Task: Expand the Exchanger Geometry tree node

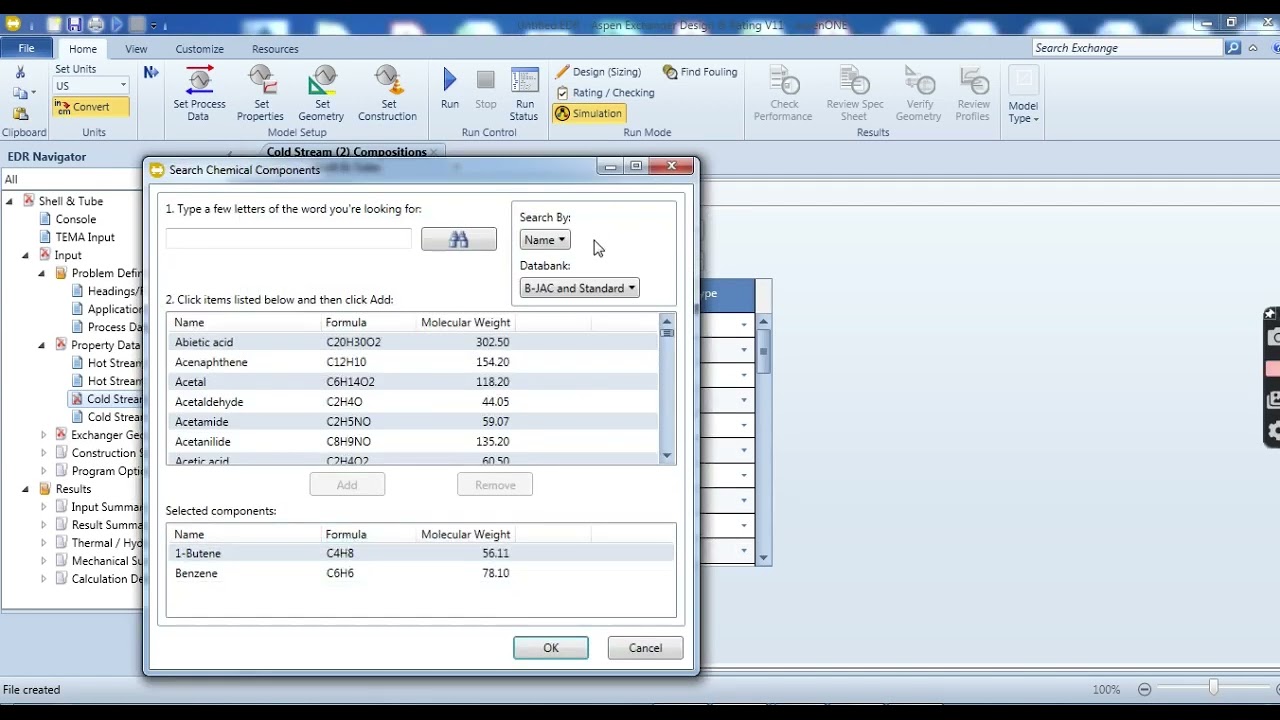Action: click(x=43, y=435)
